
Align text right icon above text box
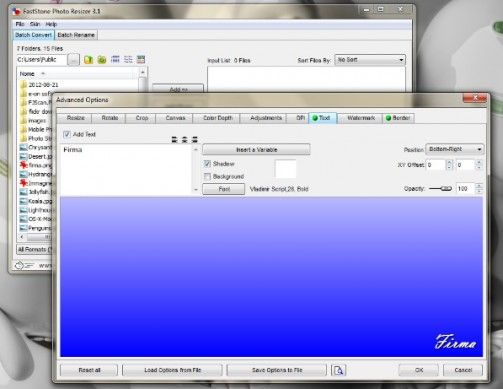(x=195, y=139)
